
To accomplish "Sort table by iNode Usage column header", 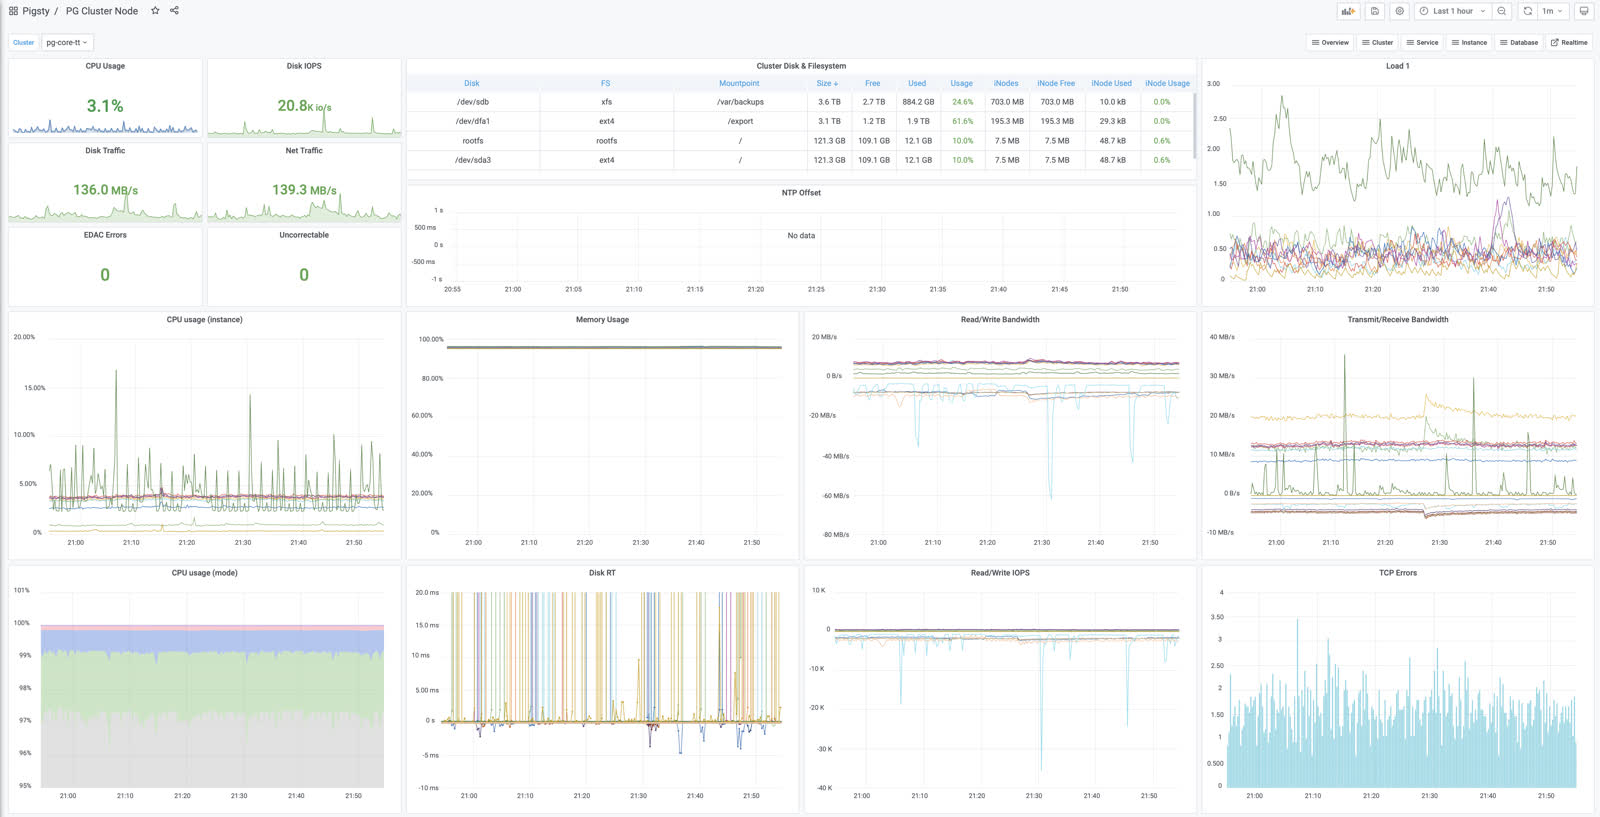I will (1167, 83).
